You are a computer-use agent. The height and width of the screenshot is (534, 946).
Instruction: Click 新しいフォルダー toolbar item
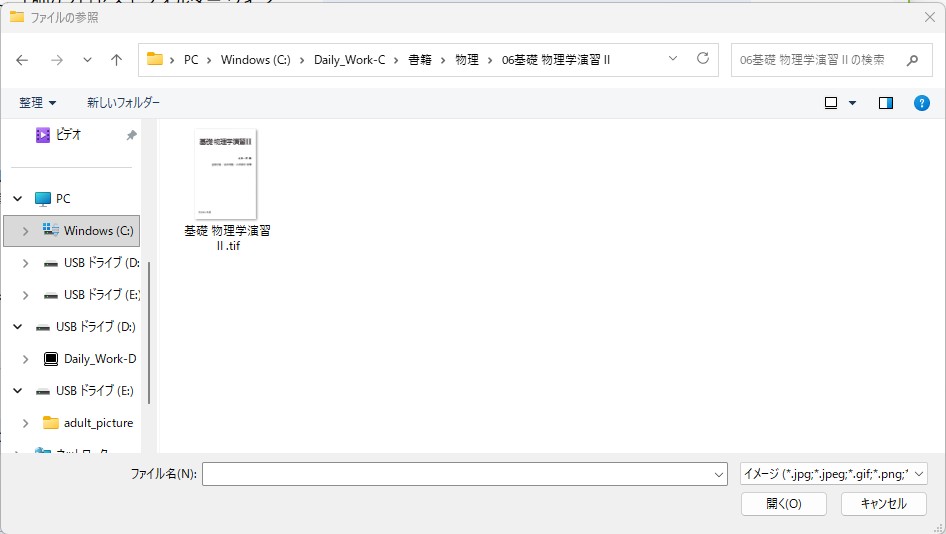pos(123,103)
